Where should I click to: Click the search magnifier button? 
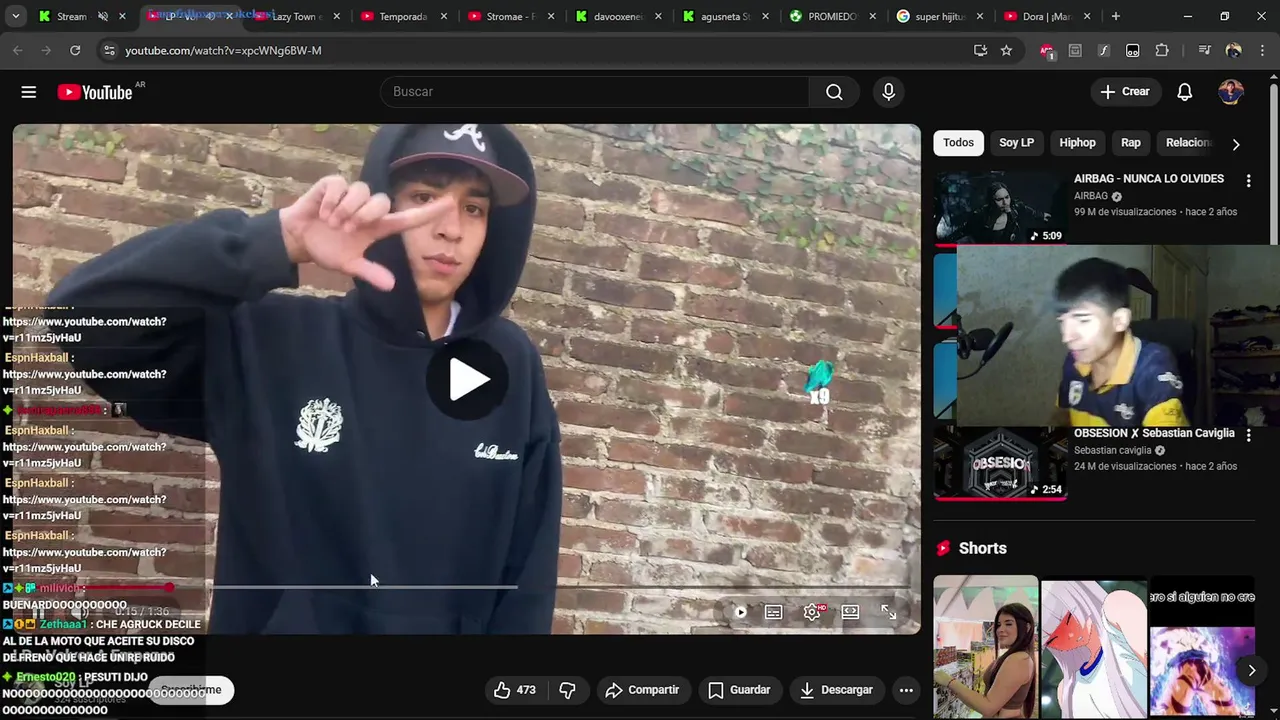point(834,92)
